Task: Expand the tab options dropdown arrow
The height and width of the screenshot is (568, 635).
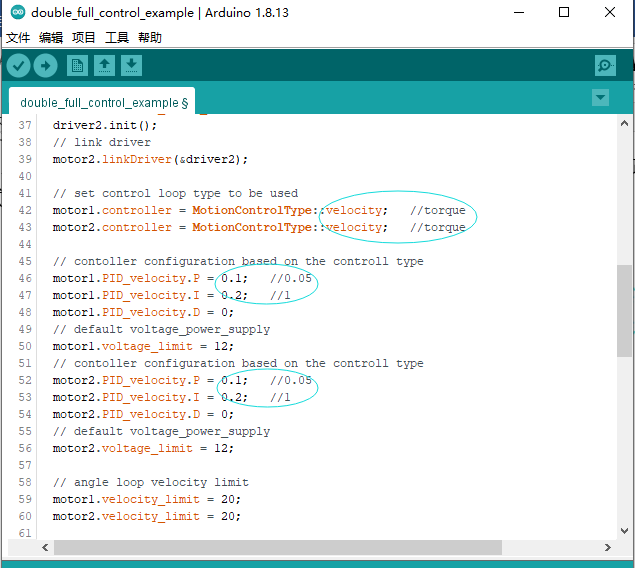Action: [x=600, y=98]
